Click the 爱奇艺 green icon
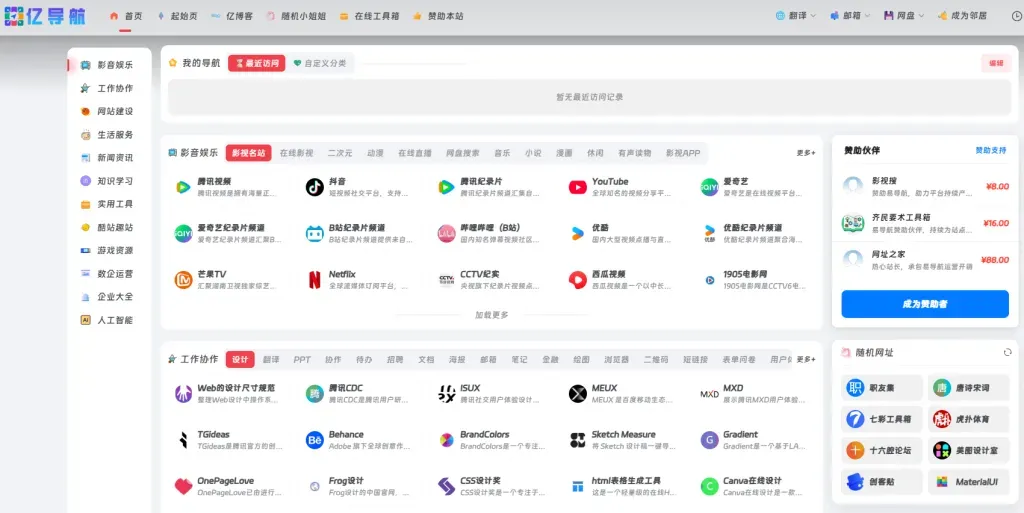 tap(709, 187)
